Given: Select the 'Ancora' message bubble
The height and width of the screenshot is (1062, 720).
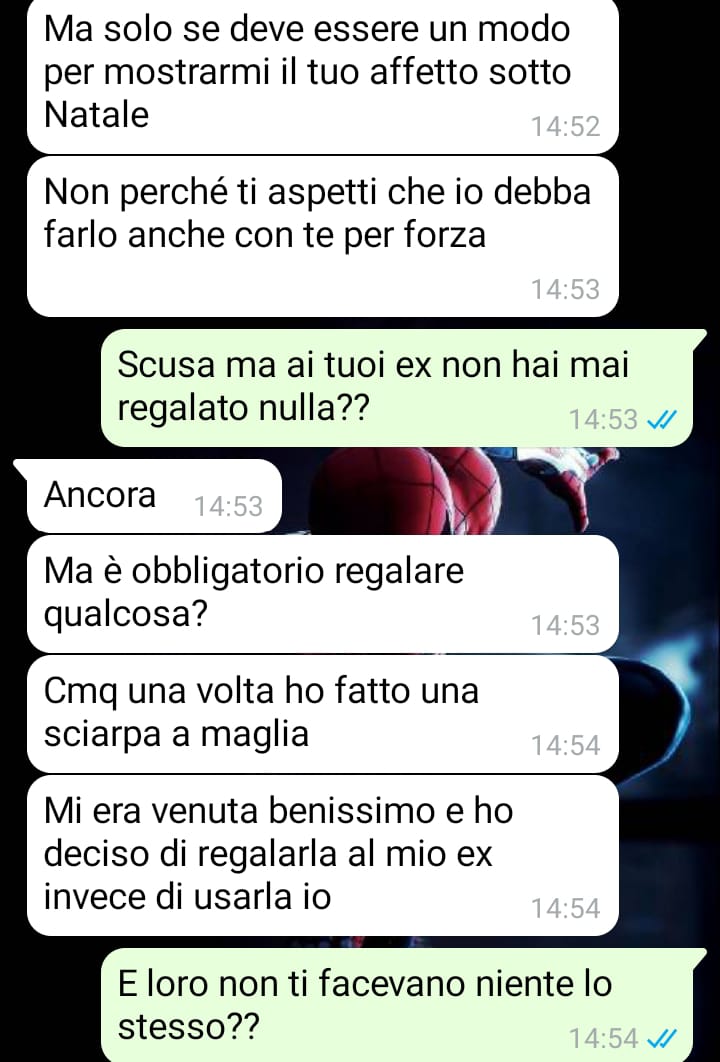Looking at the screenshot, I should click(x=154, y=496).
